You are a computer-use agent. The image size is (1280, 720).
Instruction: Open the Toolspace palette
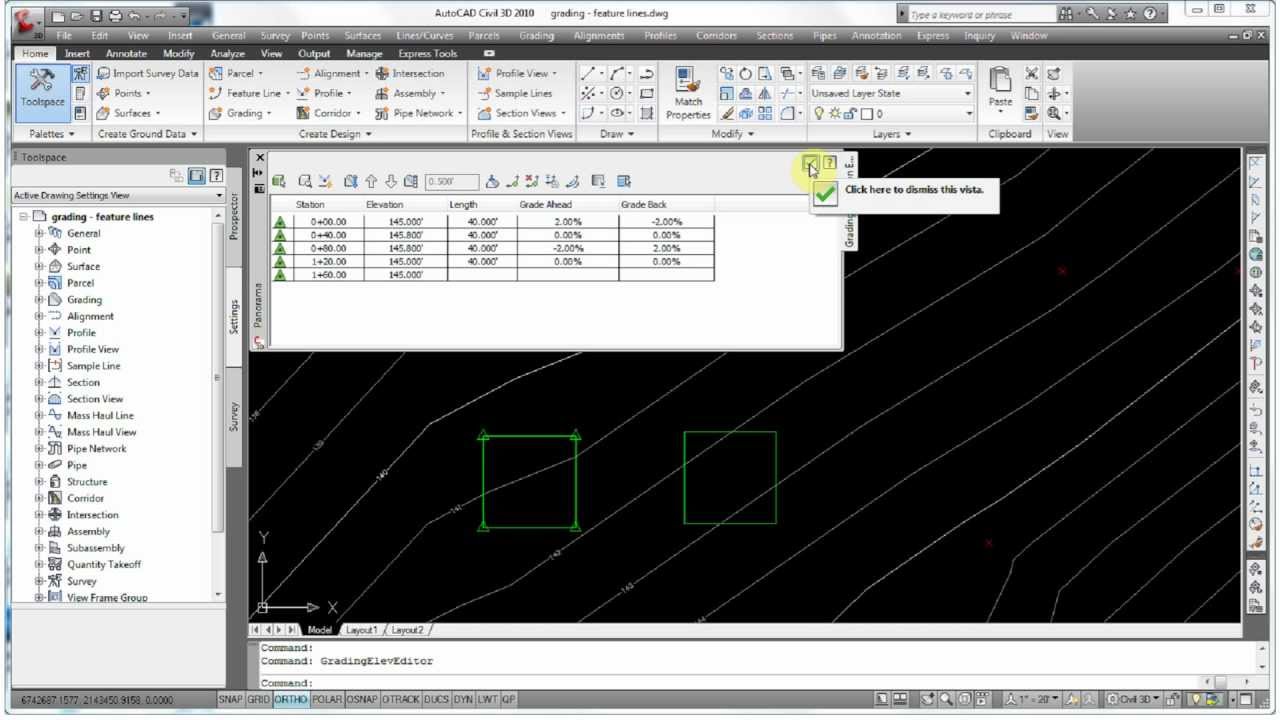41,90
